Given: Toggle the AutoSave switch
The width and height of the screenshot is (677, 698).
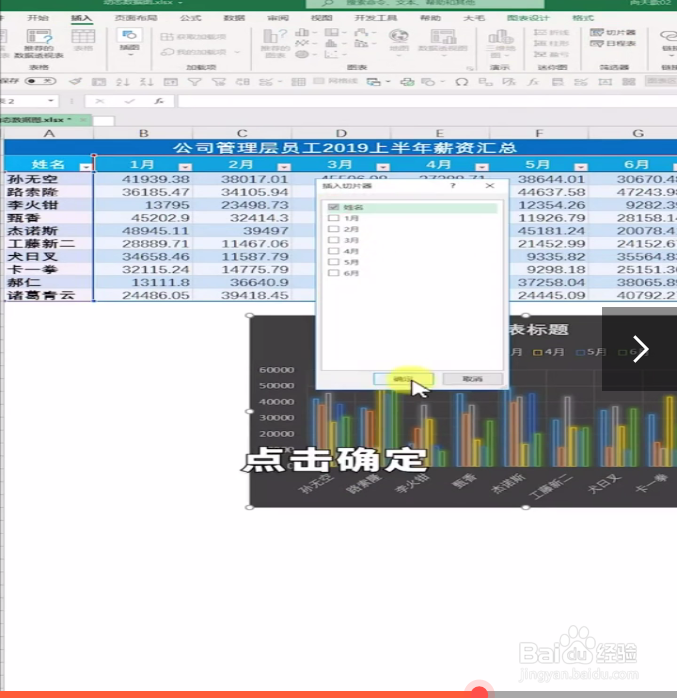Looking at the screenshot, I should pos(41,81).
